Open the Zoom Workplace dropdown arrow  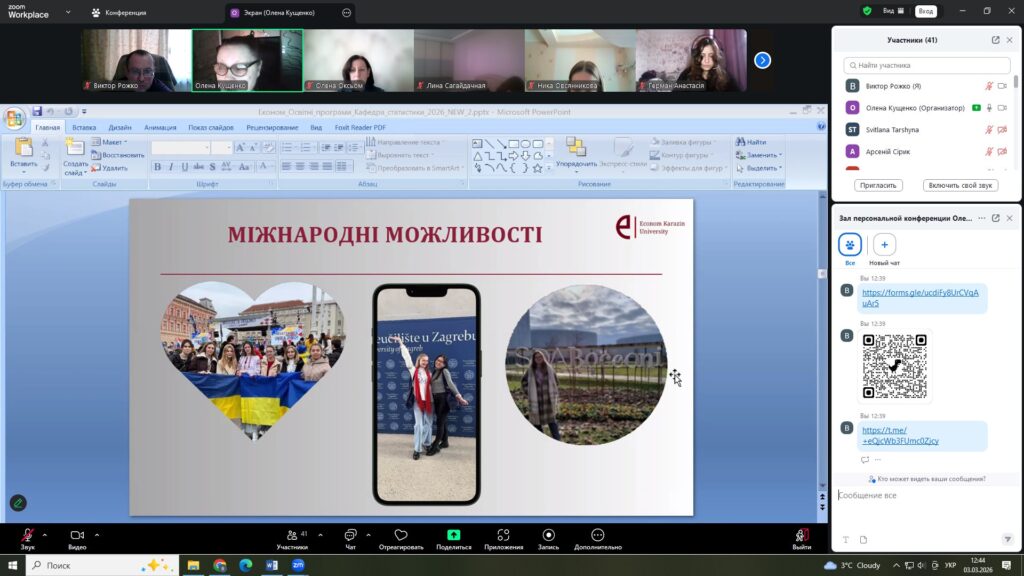[67, 13]
